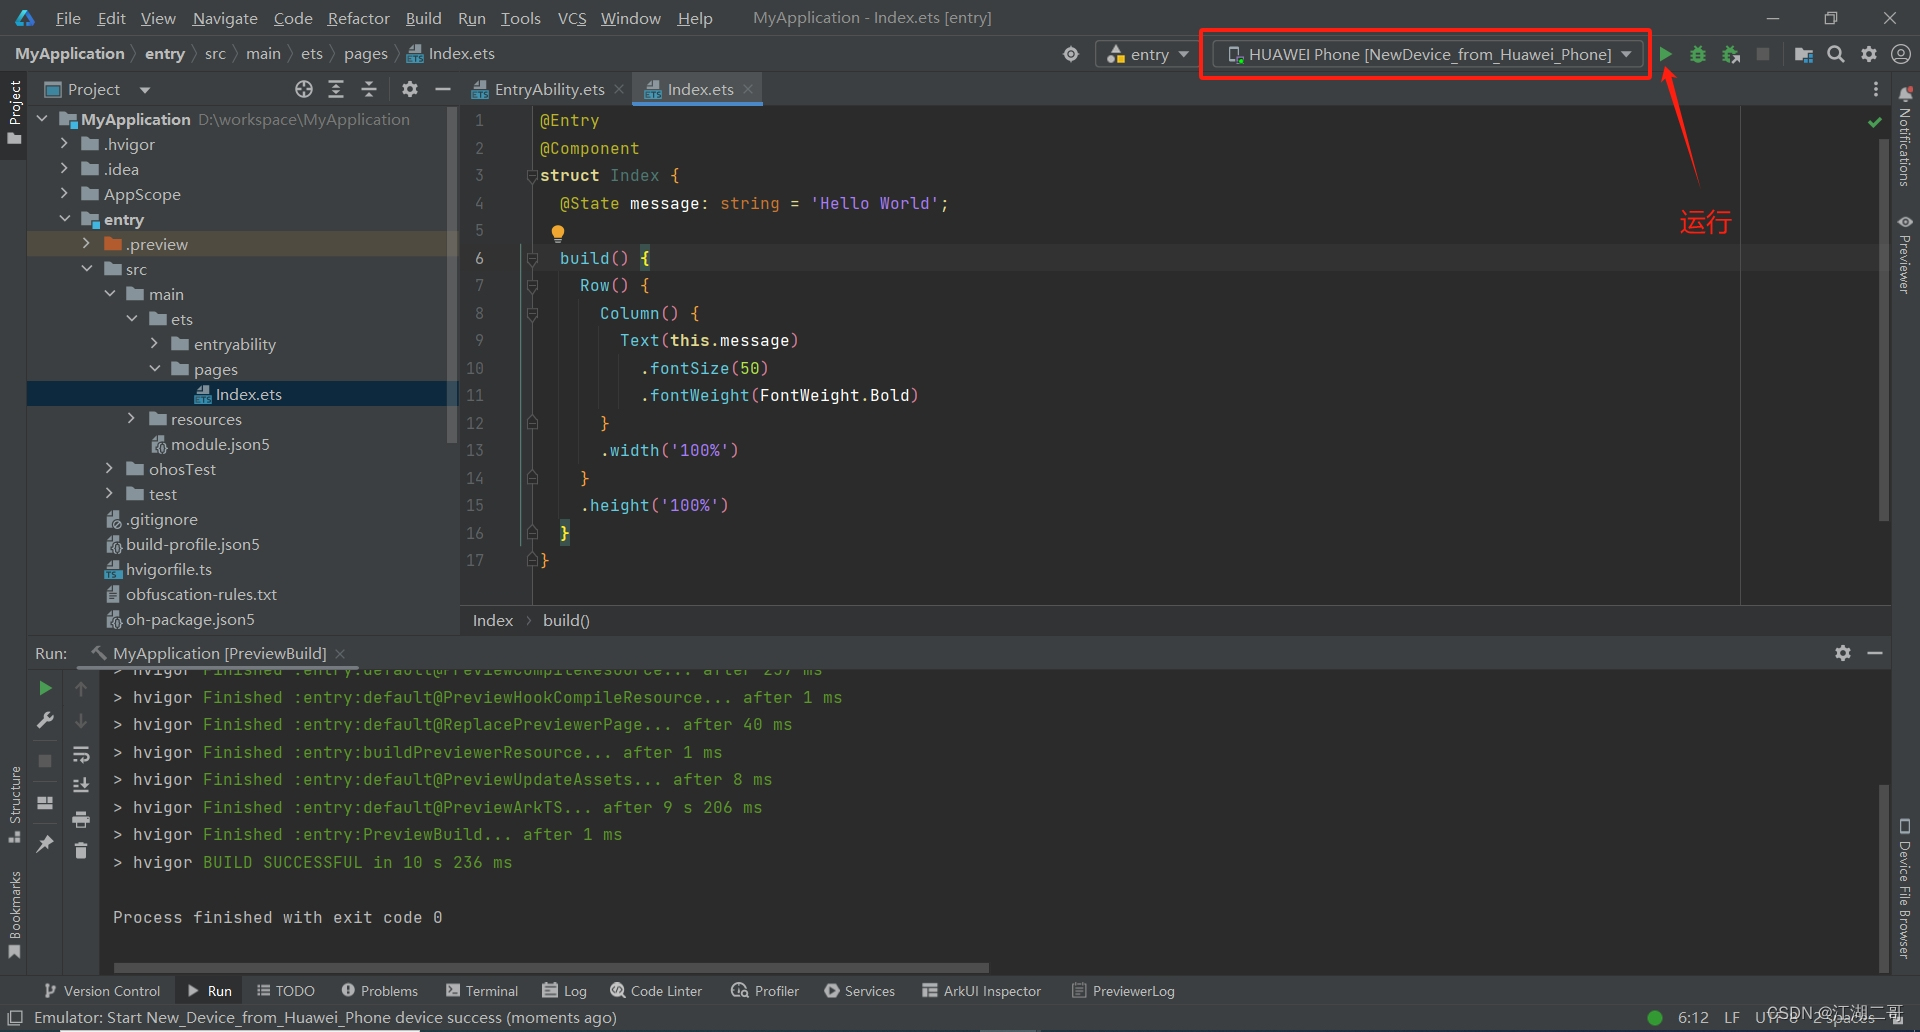Open the Problems tool window

(380, 991)
